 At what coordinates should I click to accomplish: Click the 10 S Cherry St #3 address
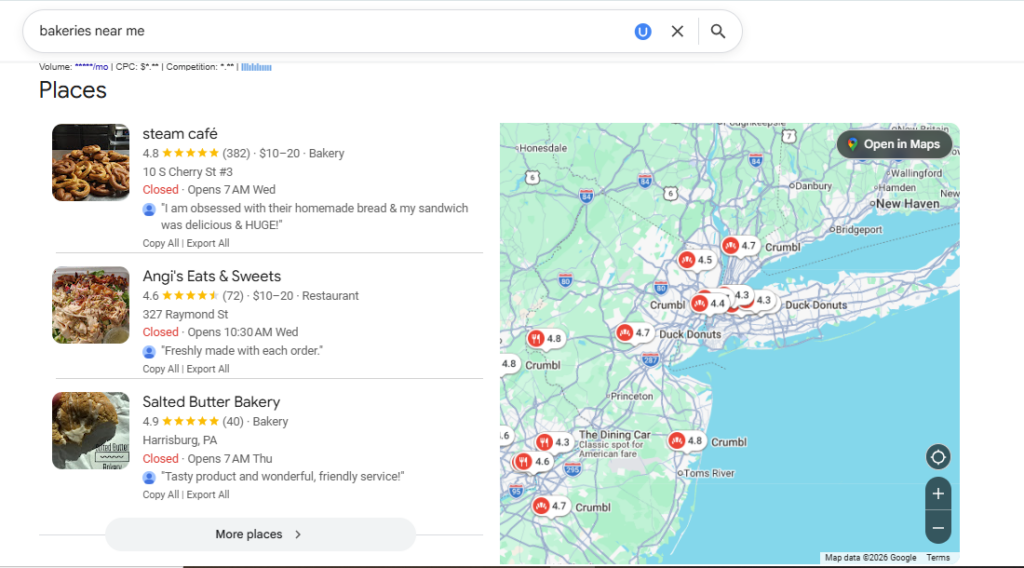click(x=187, y=172)
